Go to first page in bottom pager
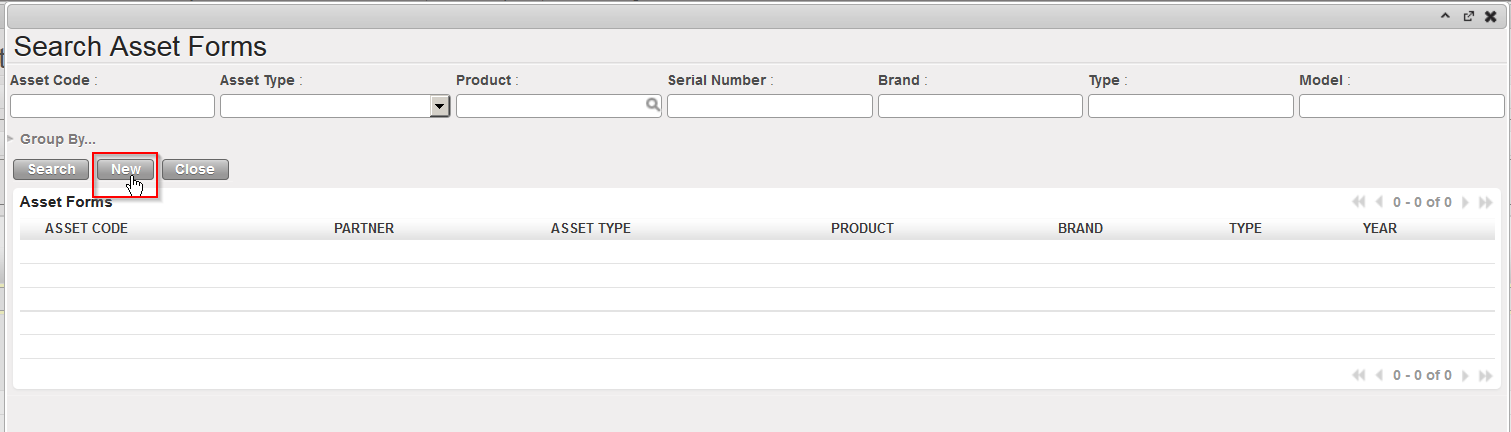Viewport: 1511px width, 432px height. pos(1358,375)
